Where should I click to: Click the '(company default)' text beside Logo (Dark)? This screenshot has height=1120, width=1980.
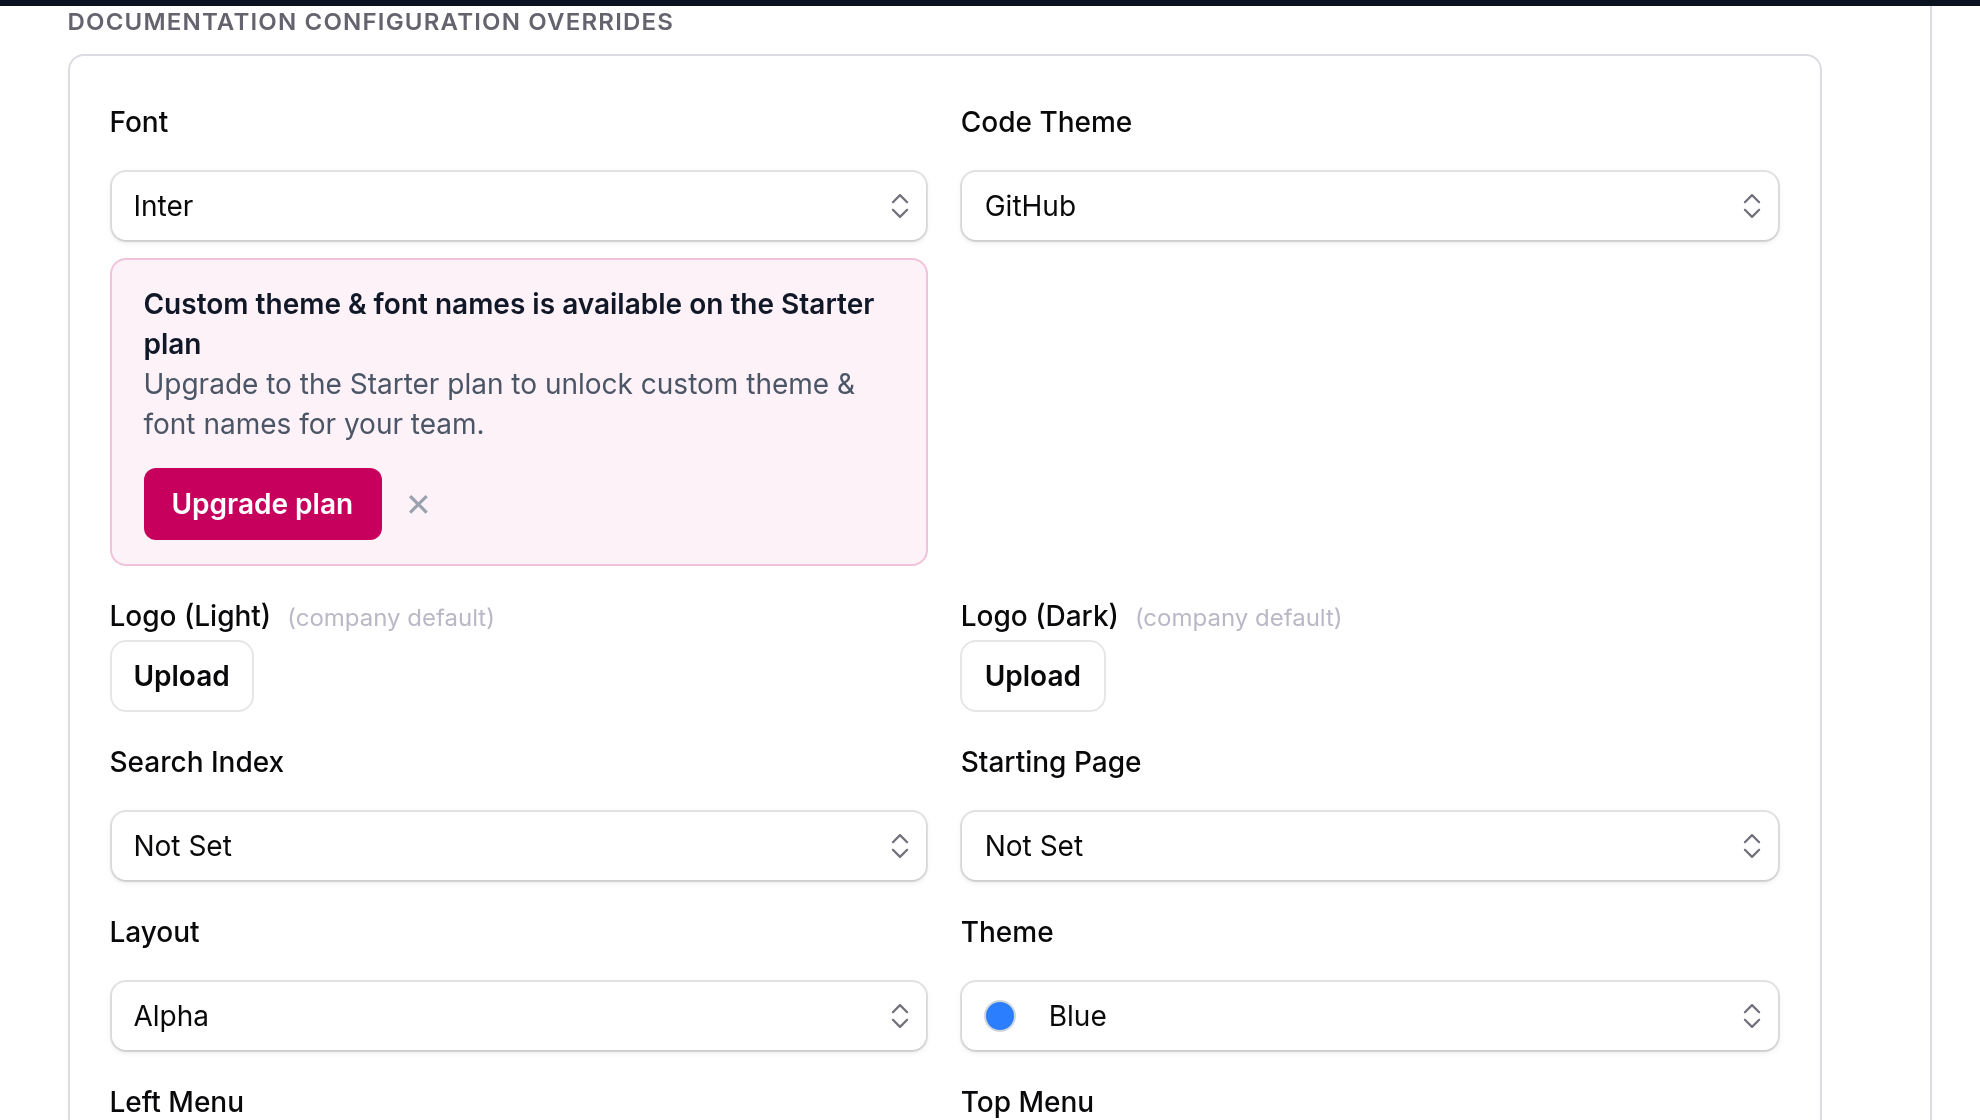coord(1238,618)
